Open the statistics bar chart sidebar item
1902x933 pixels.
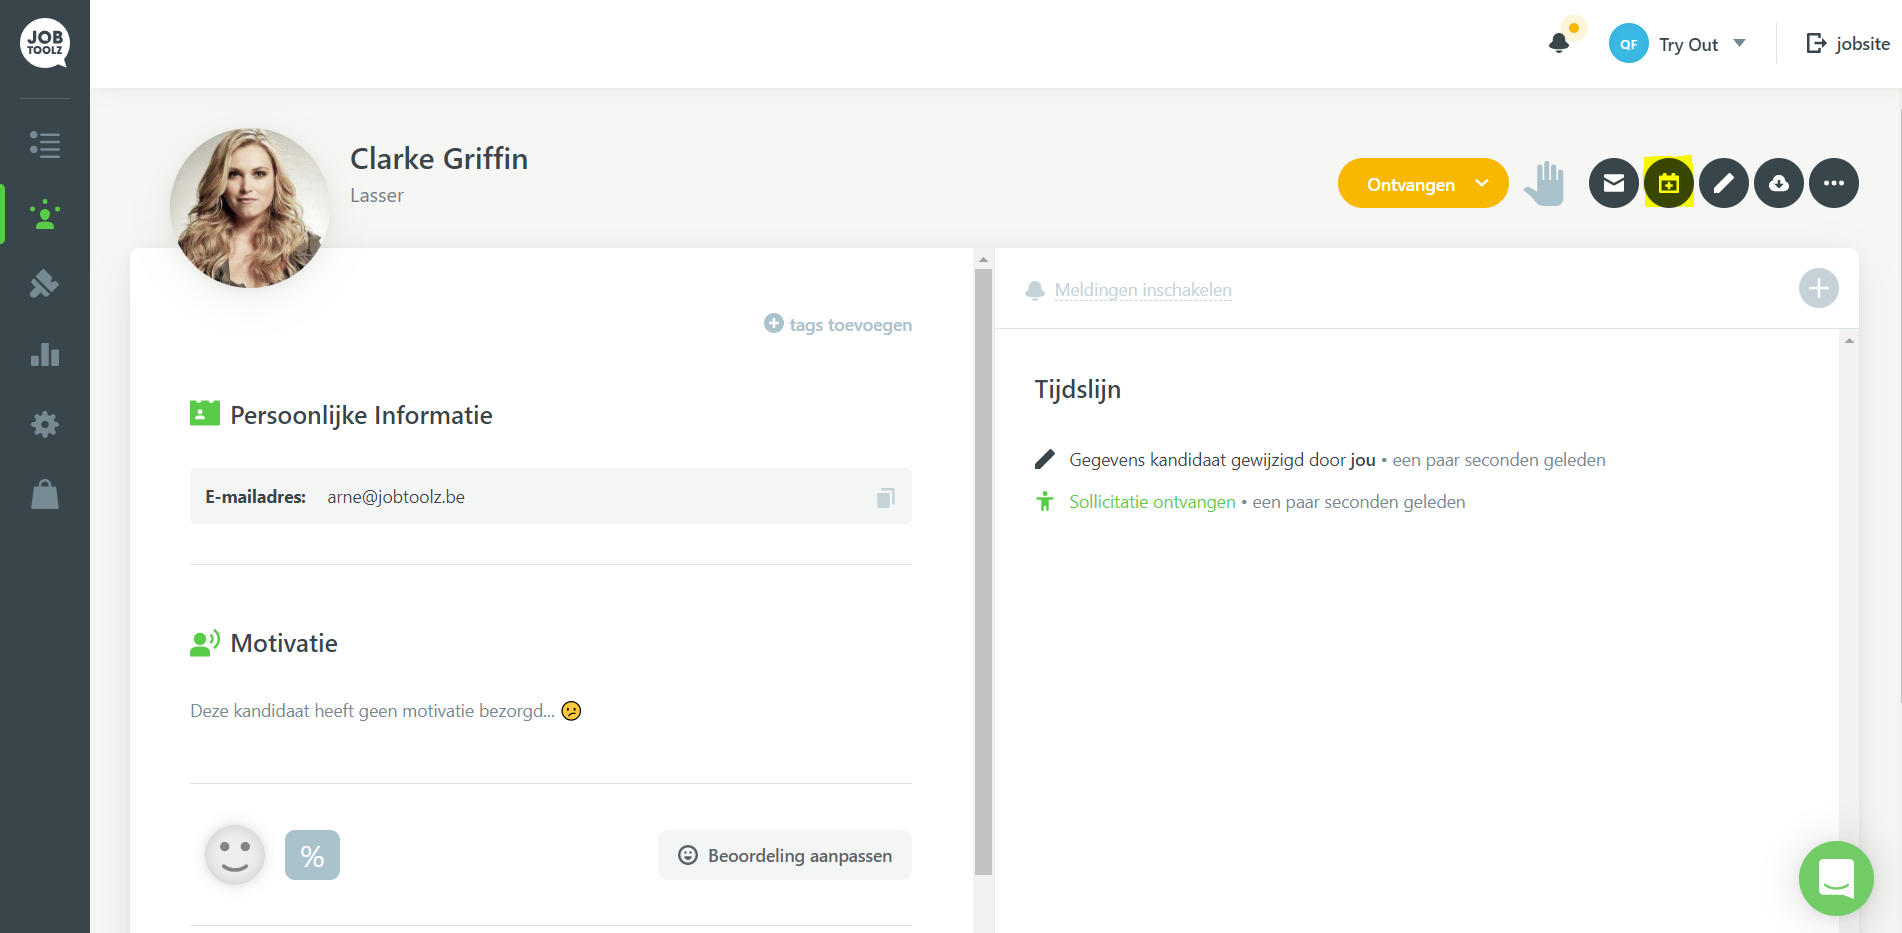(45, 354)
